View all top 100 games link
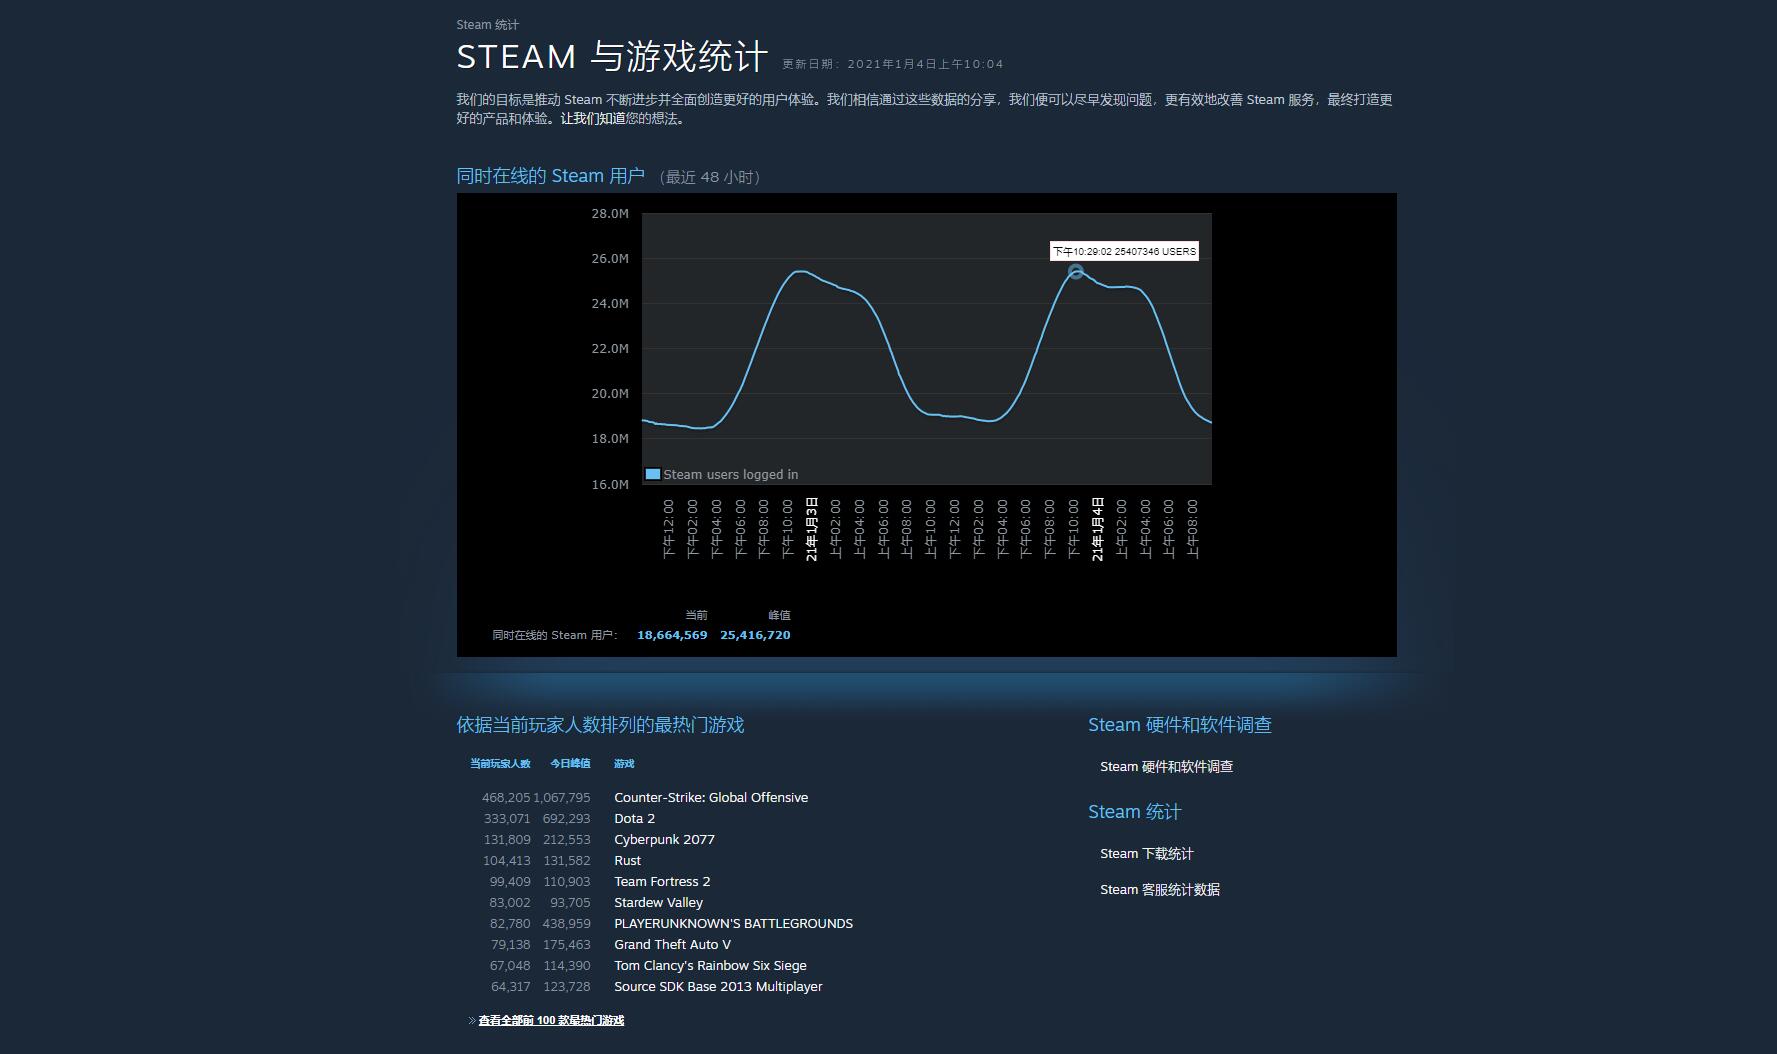Image resolution: width=1777 pixels, height=1054 pixels. pos(551,1020)
